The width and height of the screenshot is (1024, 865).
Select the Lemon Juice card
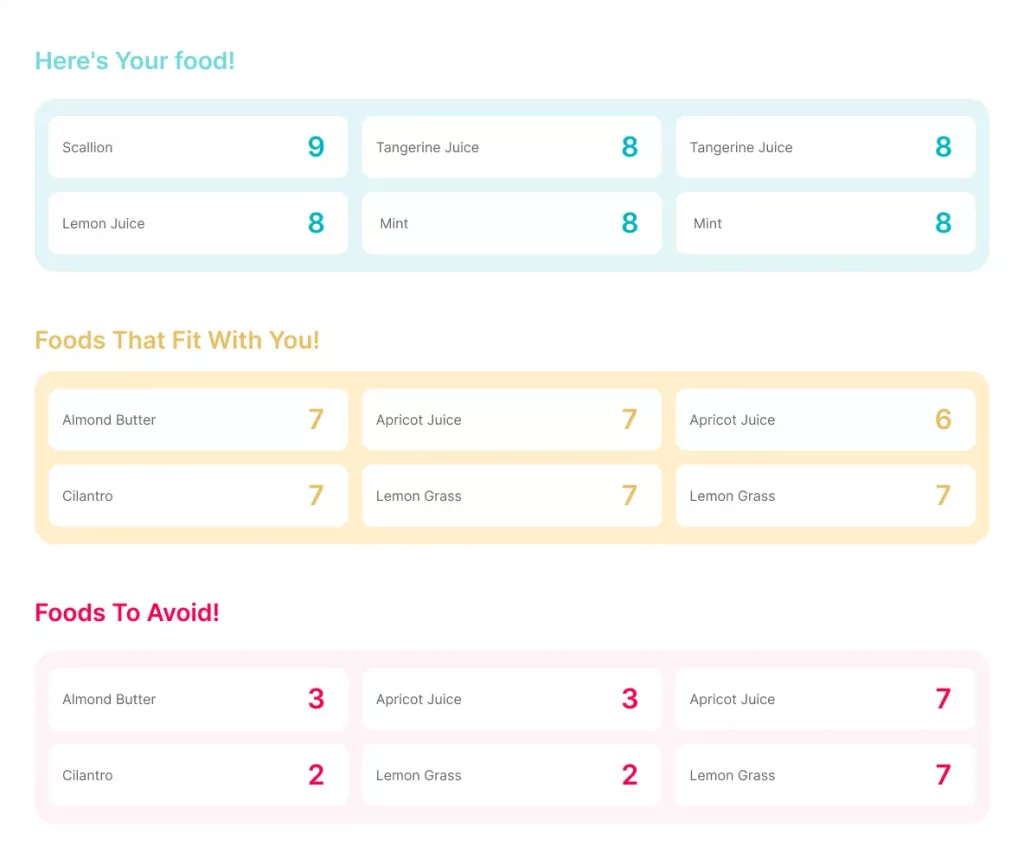pyautogui.click(x=198, y=223)
